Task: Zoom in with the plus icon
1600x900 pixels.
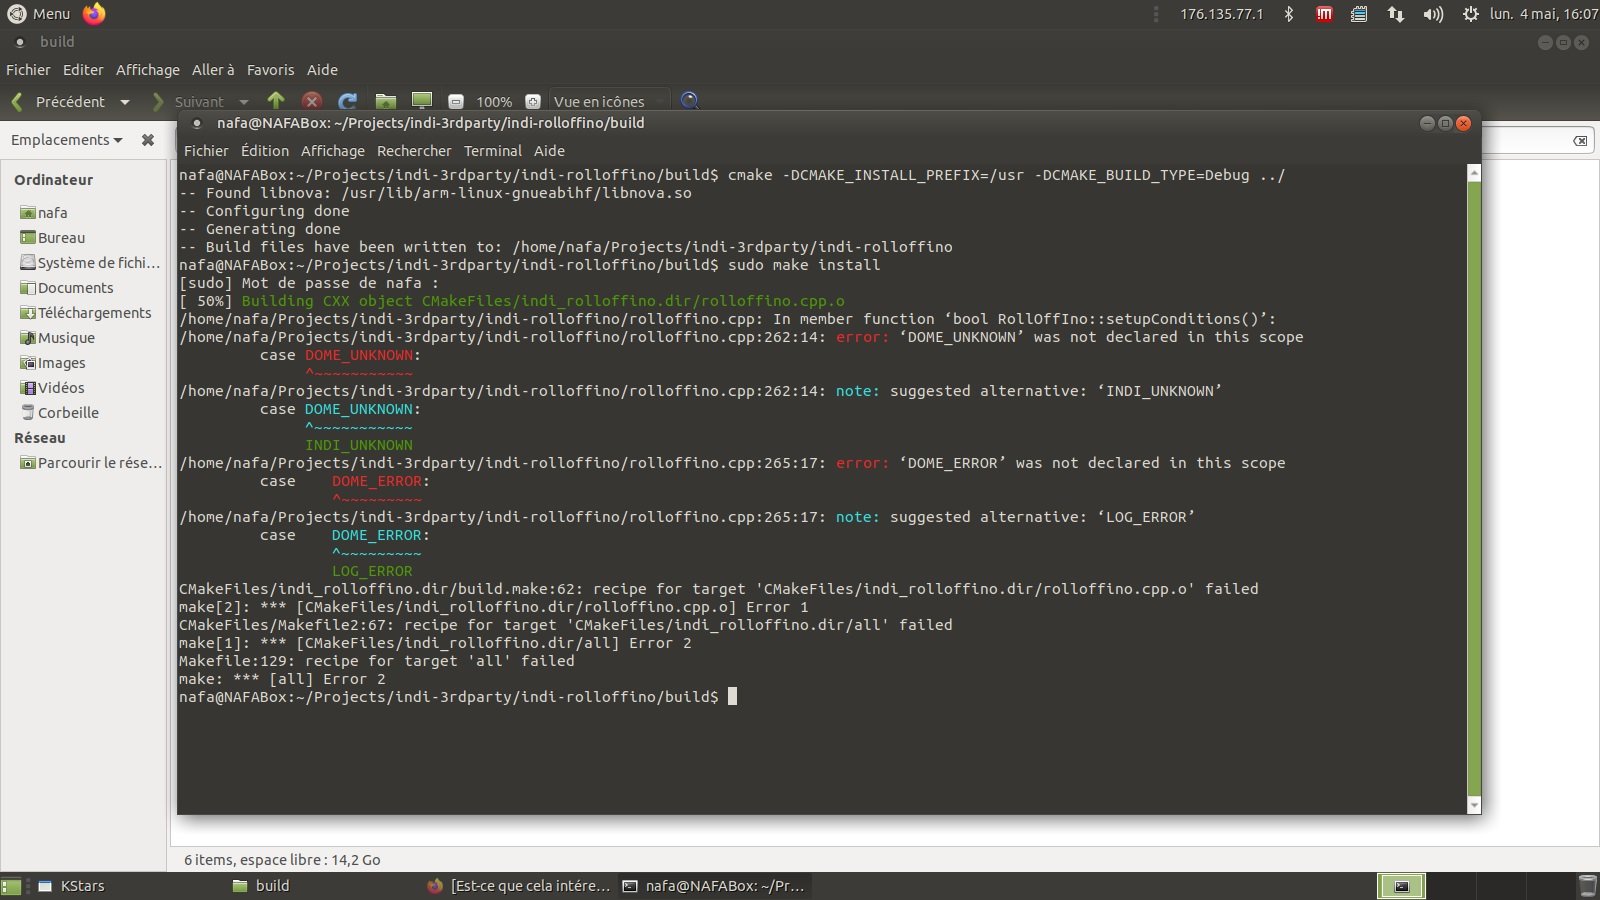Action: [533, 101]
